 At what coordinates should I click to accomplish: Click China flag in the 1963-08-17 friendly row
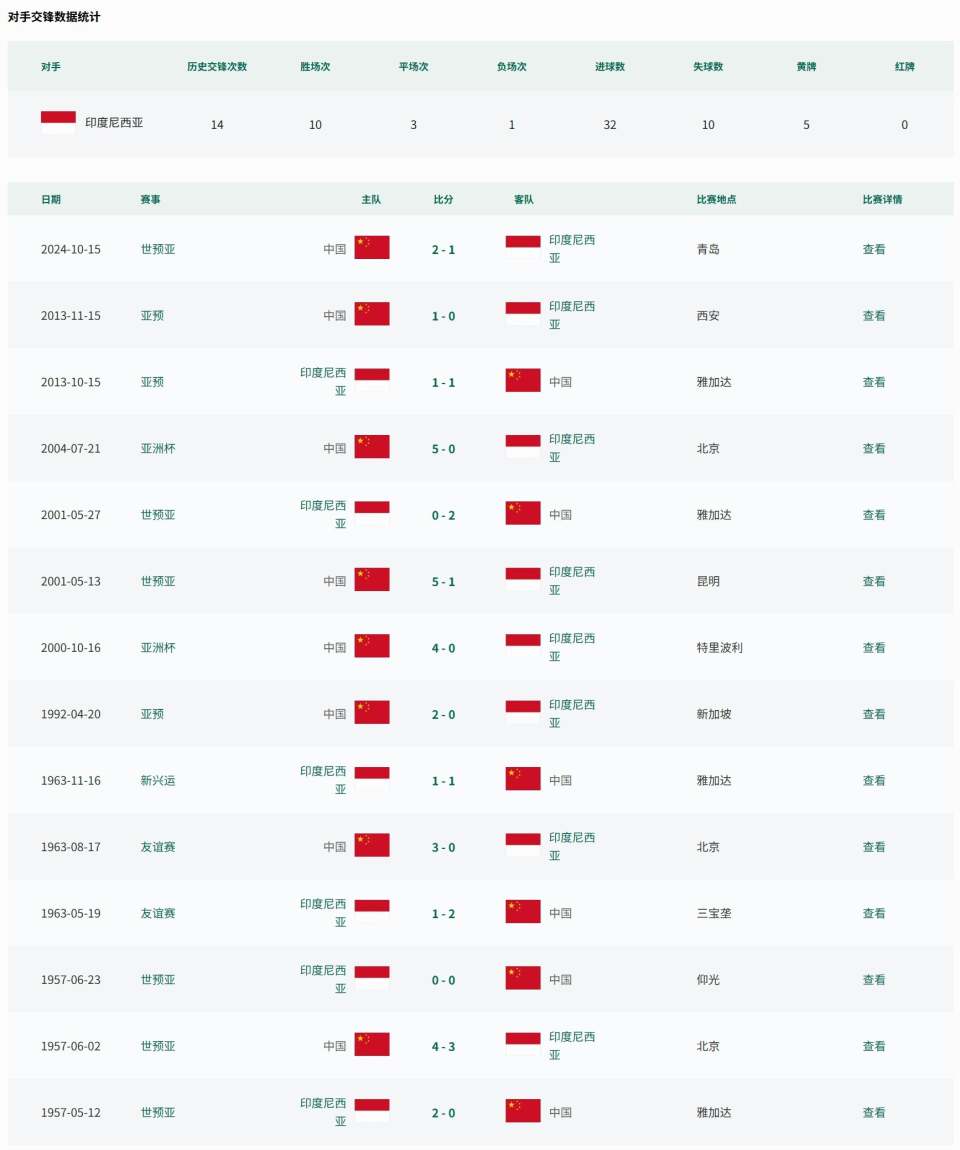(x=372, y=846)
